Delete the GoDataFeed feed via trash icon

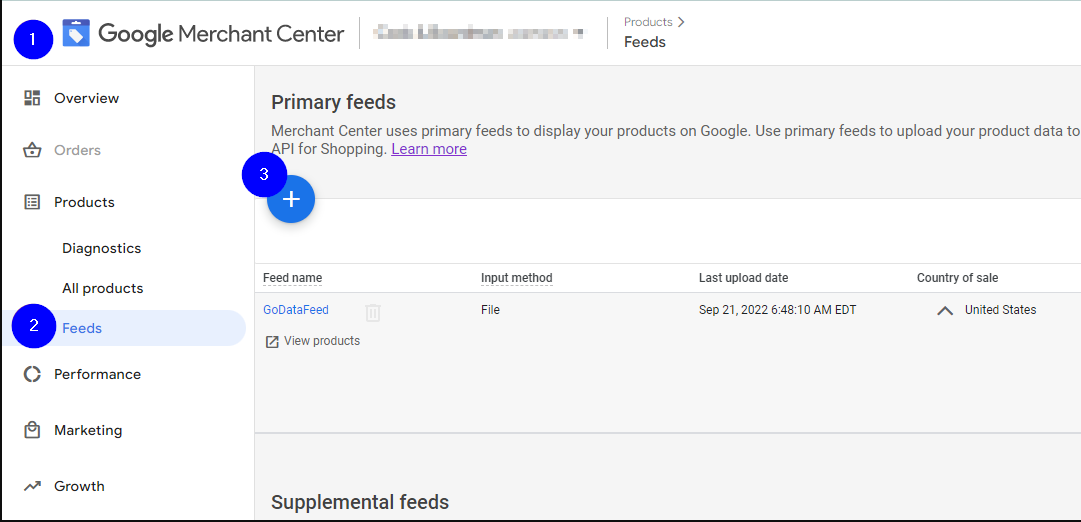coord(373,312)
